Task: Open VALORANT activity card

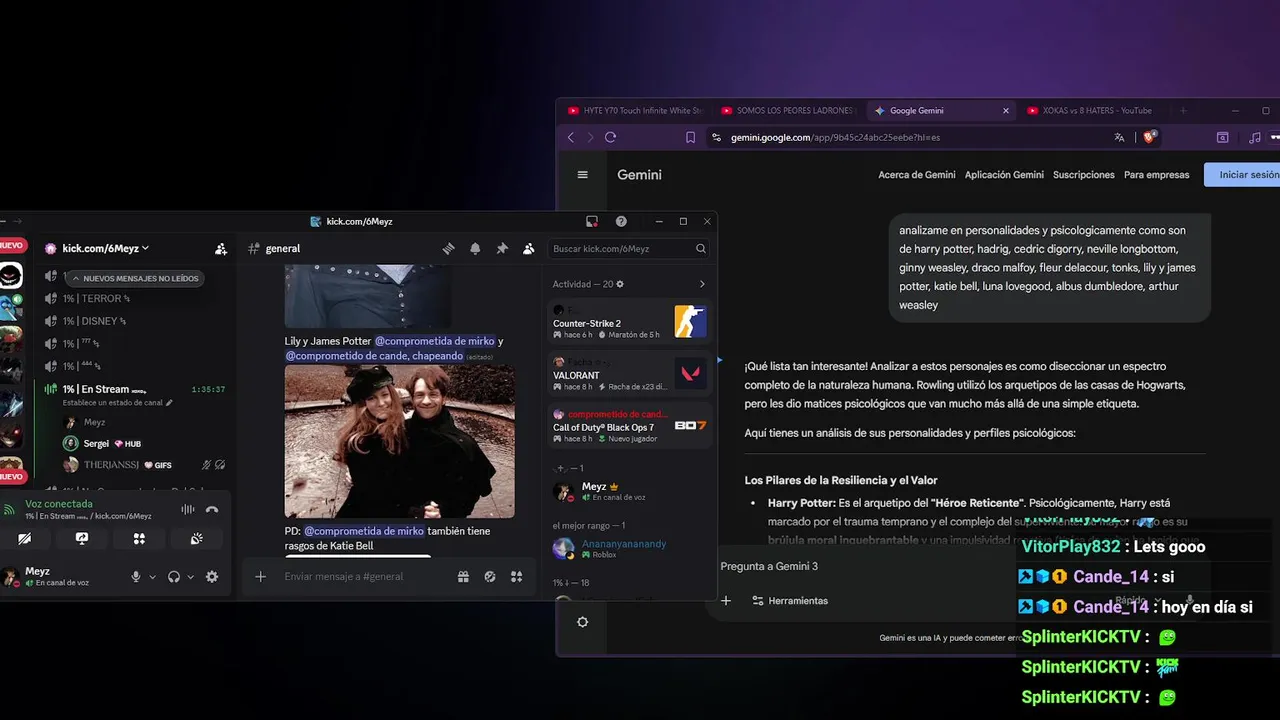Action: [631, 374]
